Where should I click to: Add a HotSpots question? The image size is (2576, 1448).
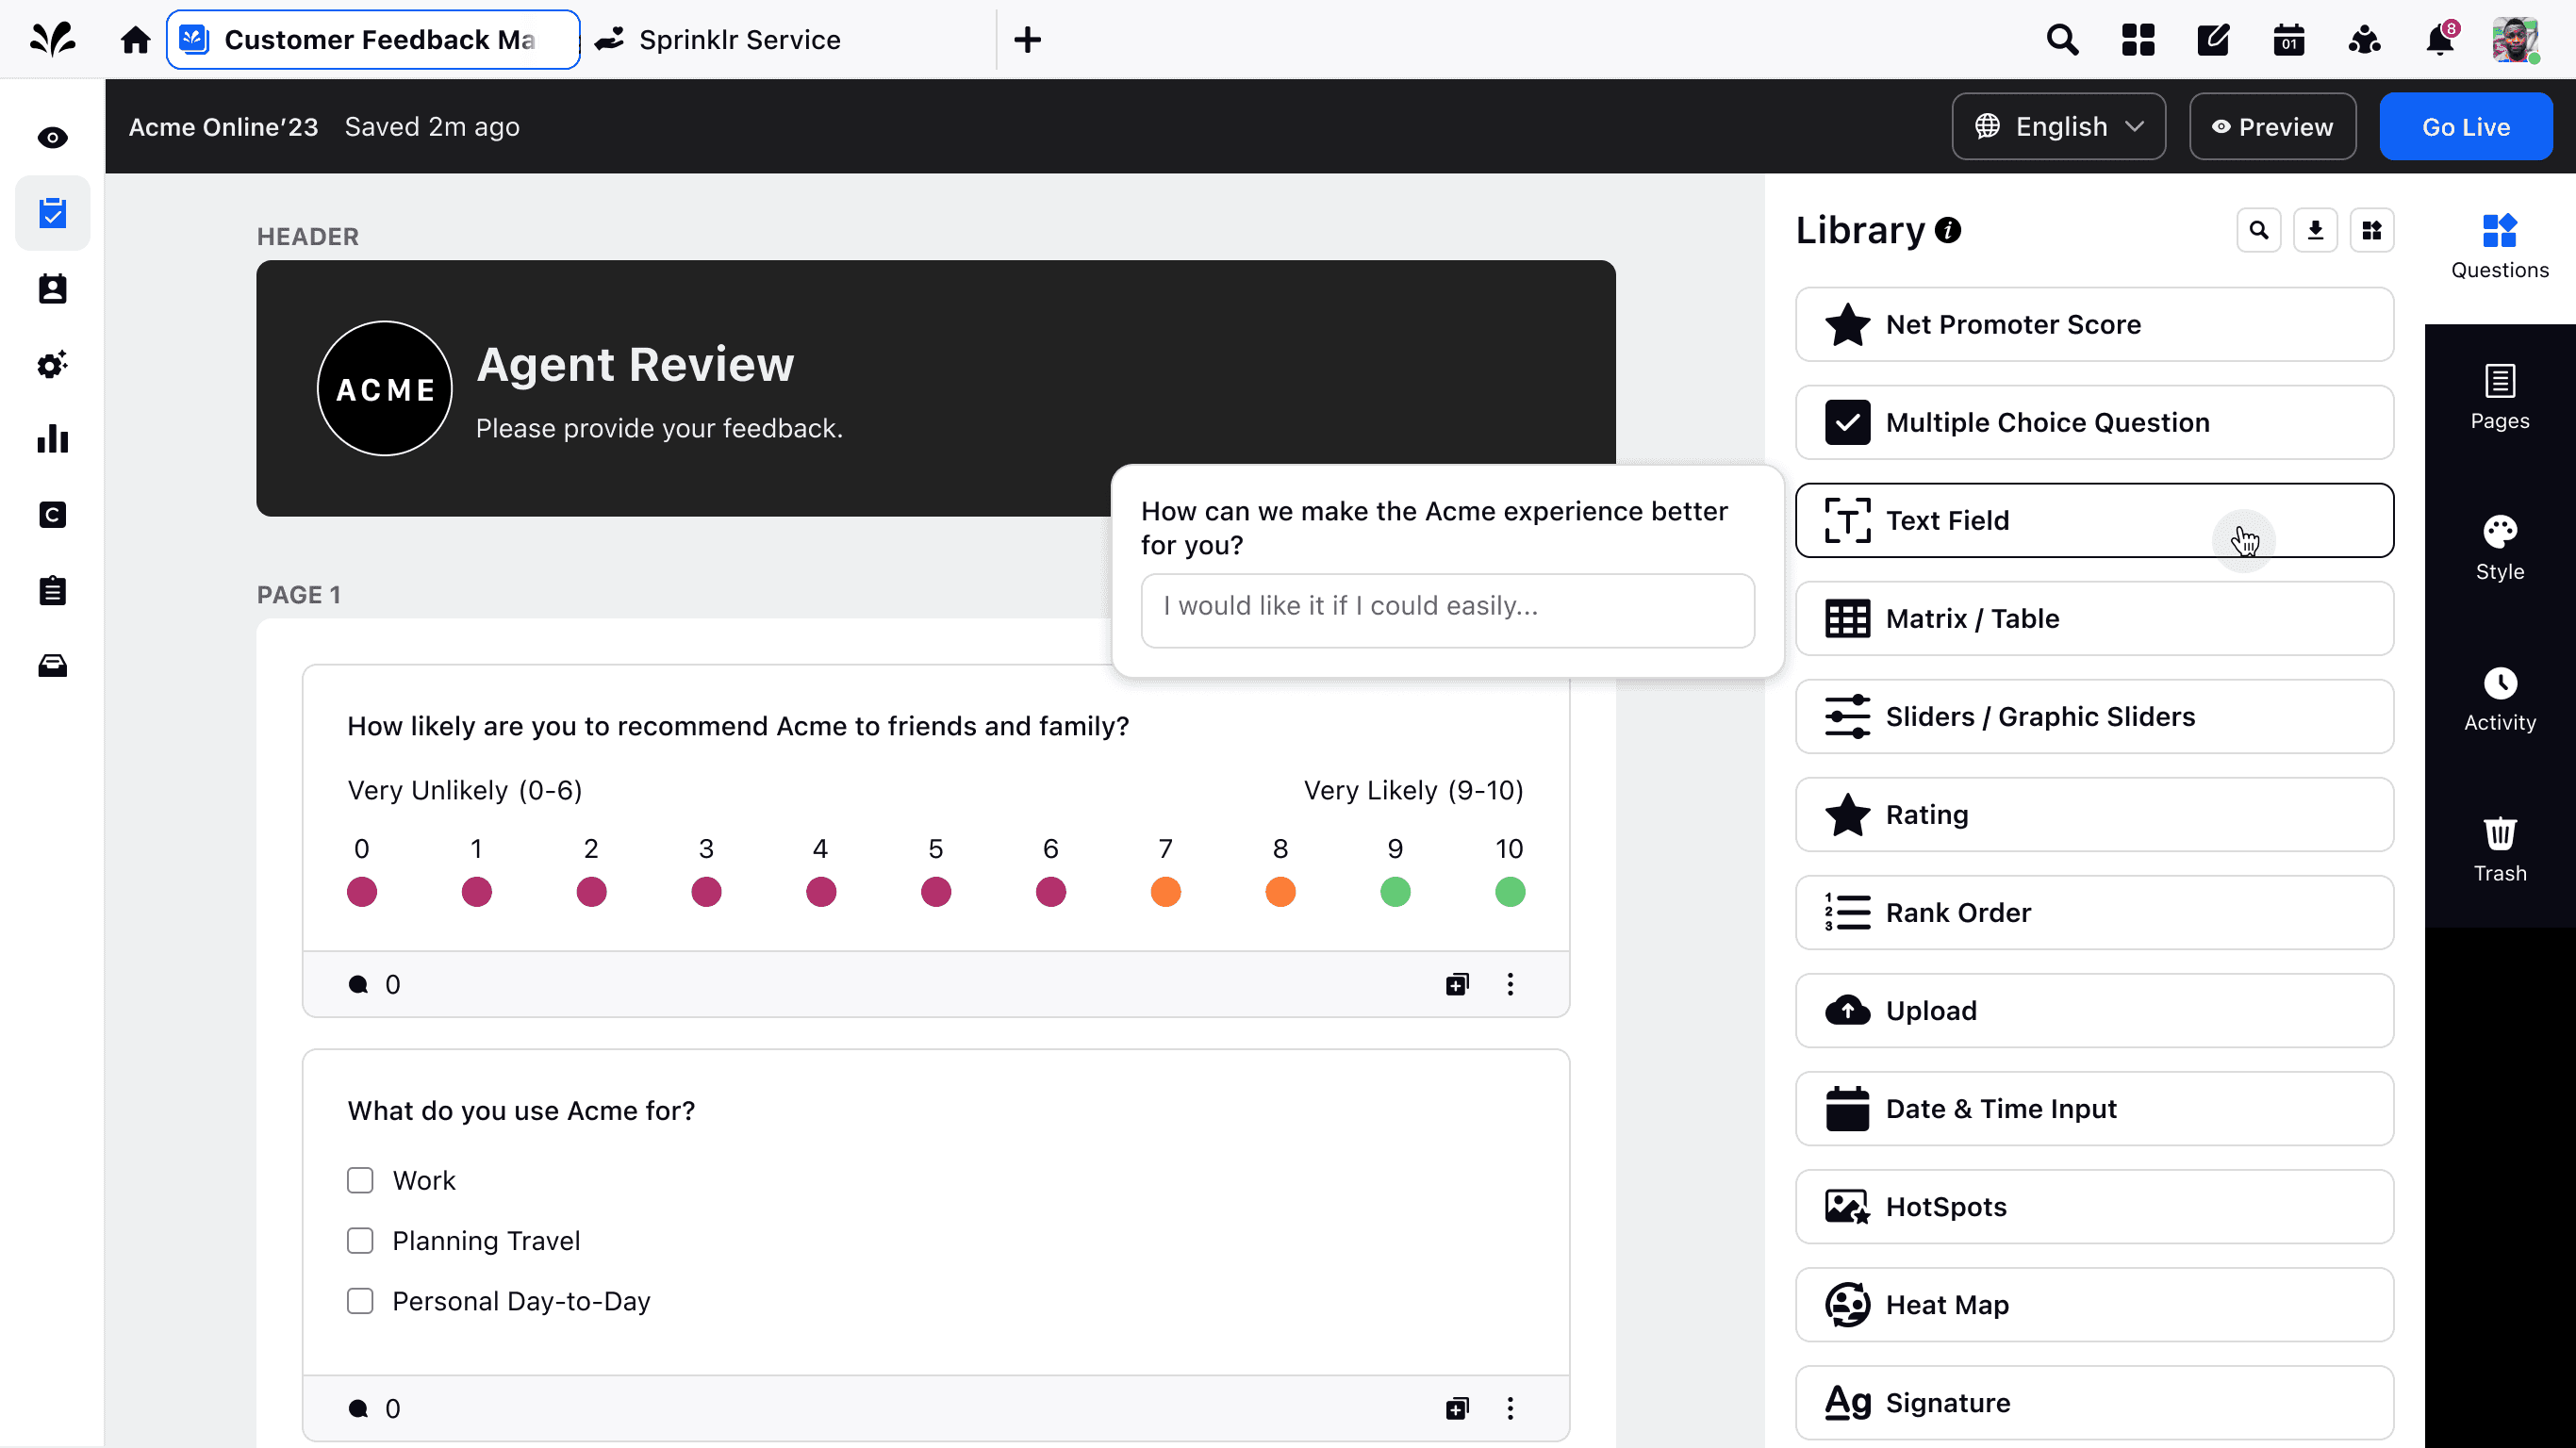tap(2094, 1206)
